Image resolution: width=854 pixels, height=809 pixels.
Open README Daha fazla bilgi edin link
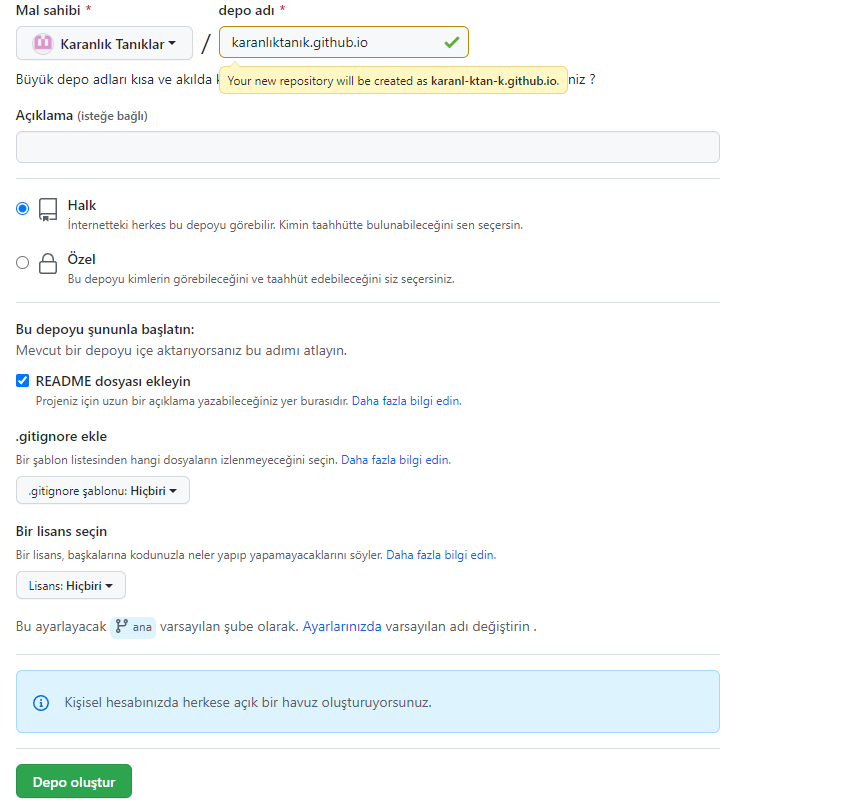pyautogui.click(x=406, y=401)
